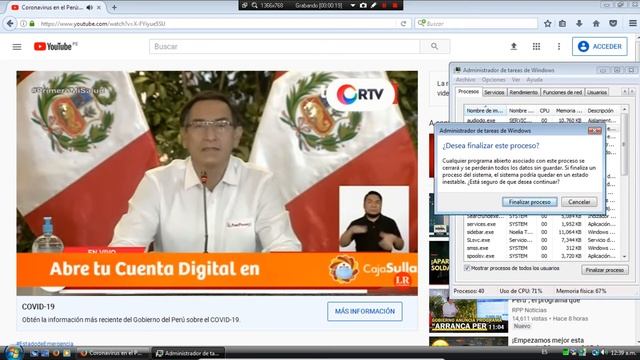This screenshot has width=640, height=360.
Task: Open the Firefox downloads arrow icon
Action: click(x=579, y=24)
